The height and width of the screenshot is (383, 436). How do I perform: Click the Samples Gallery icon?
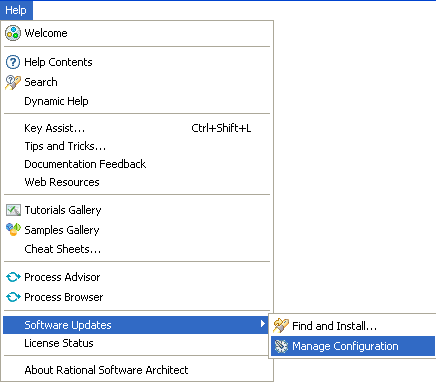[13, 230]
